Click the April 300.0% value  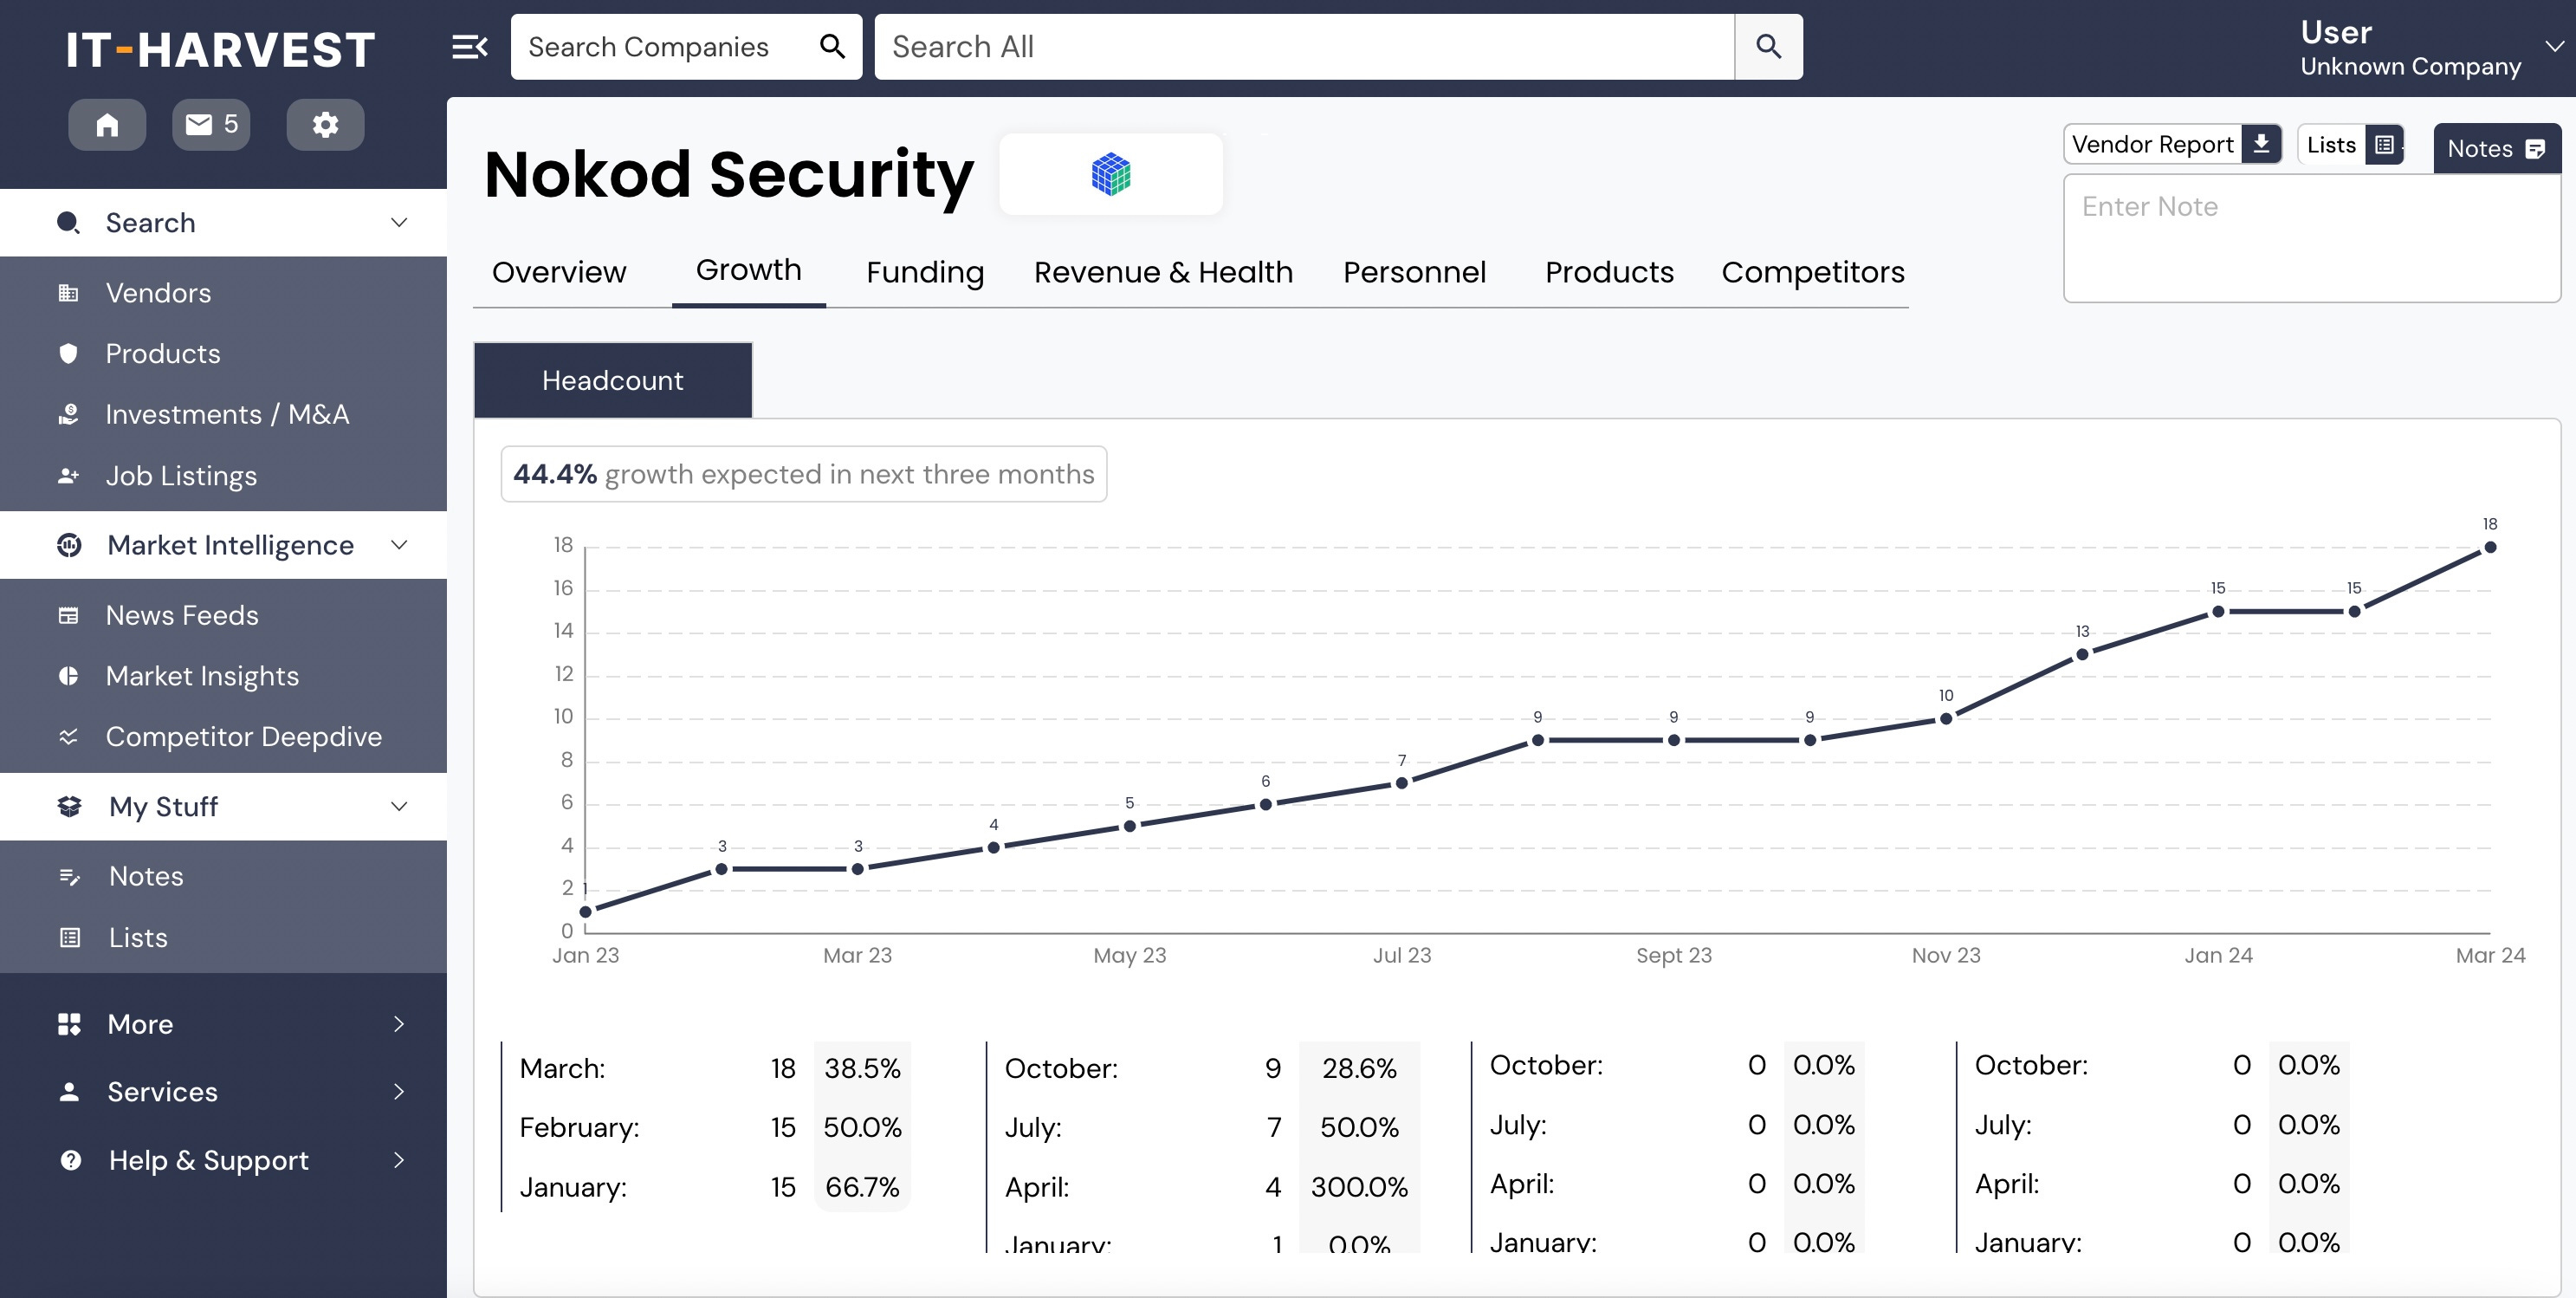point(1359,1187)
